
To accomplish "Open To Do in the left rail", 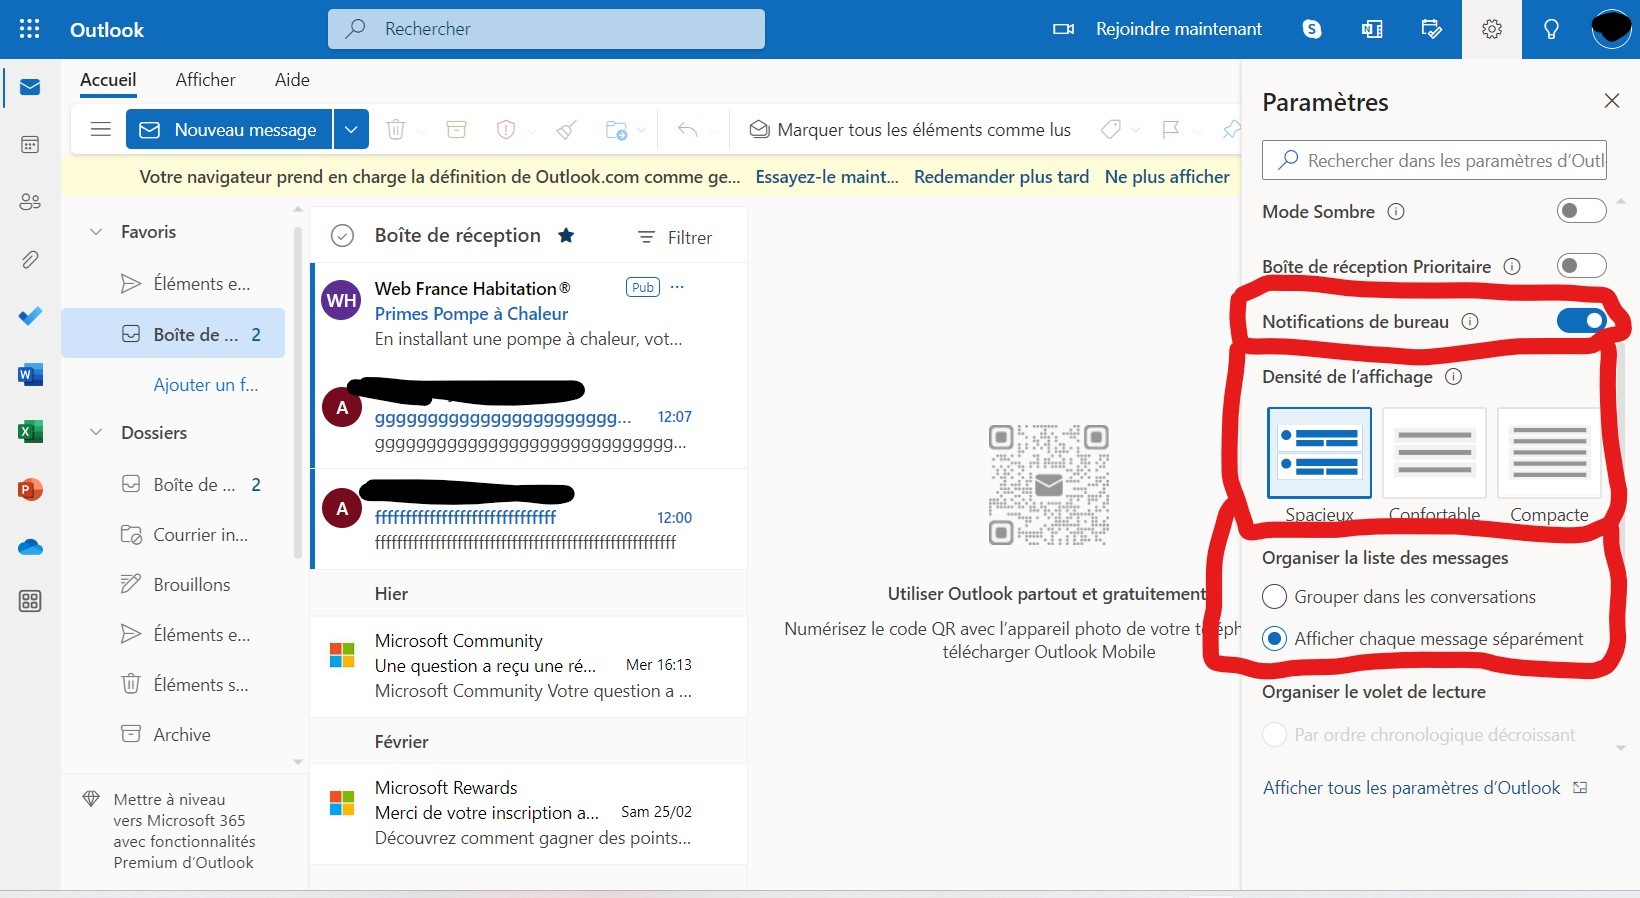I will coord(30,316).
